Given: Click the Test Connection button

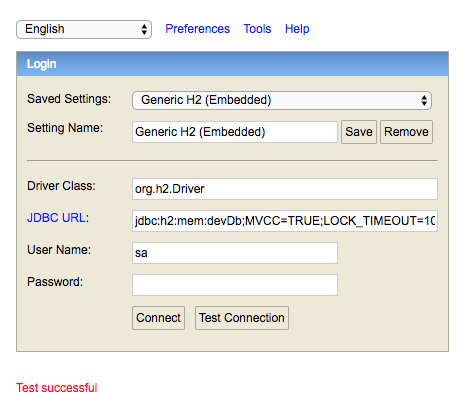Looking at the screenshot, I should pos(242,318).
